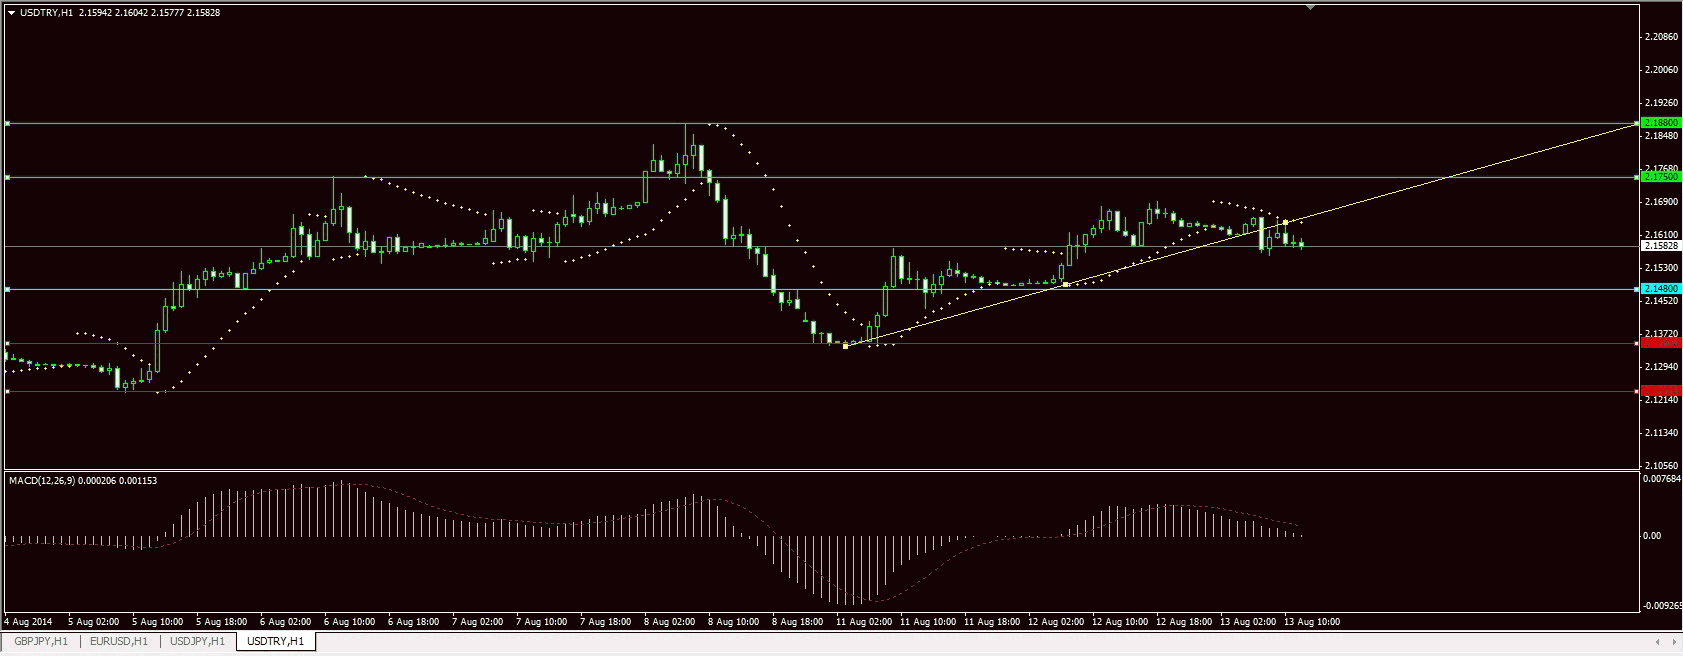The image size is (1683, 656).
Task: Switch to the GBPJPY,H1 chart tab
Action: coord(41,641)
